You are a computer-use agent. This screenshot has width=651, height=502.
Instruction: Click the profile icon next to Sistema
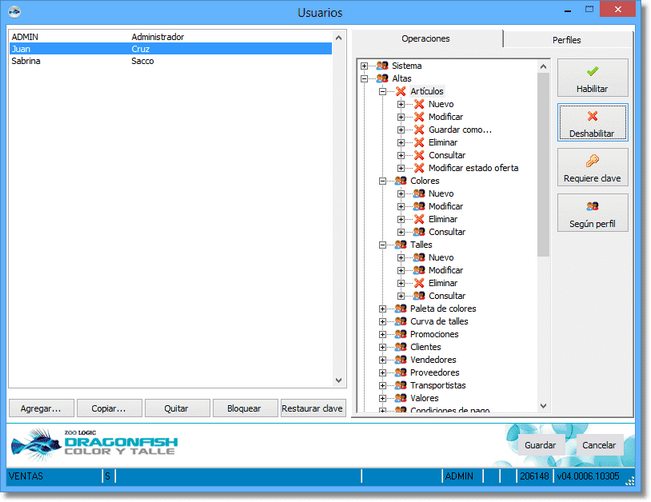pyautogui.click(x=382, y=66)
